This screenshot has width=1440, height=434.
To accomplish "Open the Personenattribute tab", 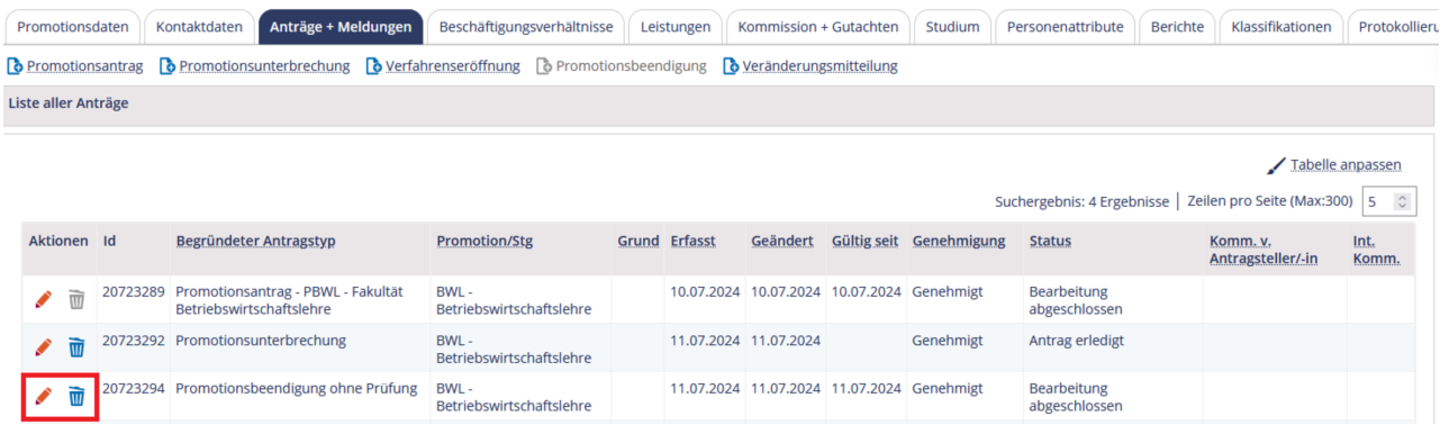I will (1065, 27).
